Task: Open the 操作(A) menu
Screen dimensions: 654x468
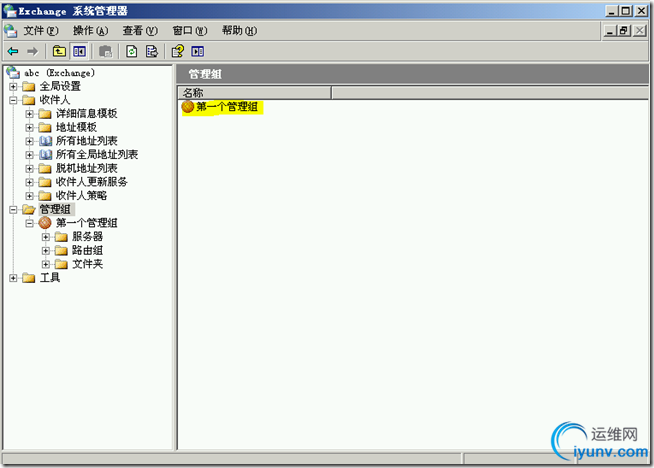Action: (x=91, y=30)
